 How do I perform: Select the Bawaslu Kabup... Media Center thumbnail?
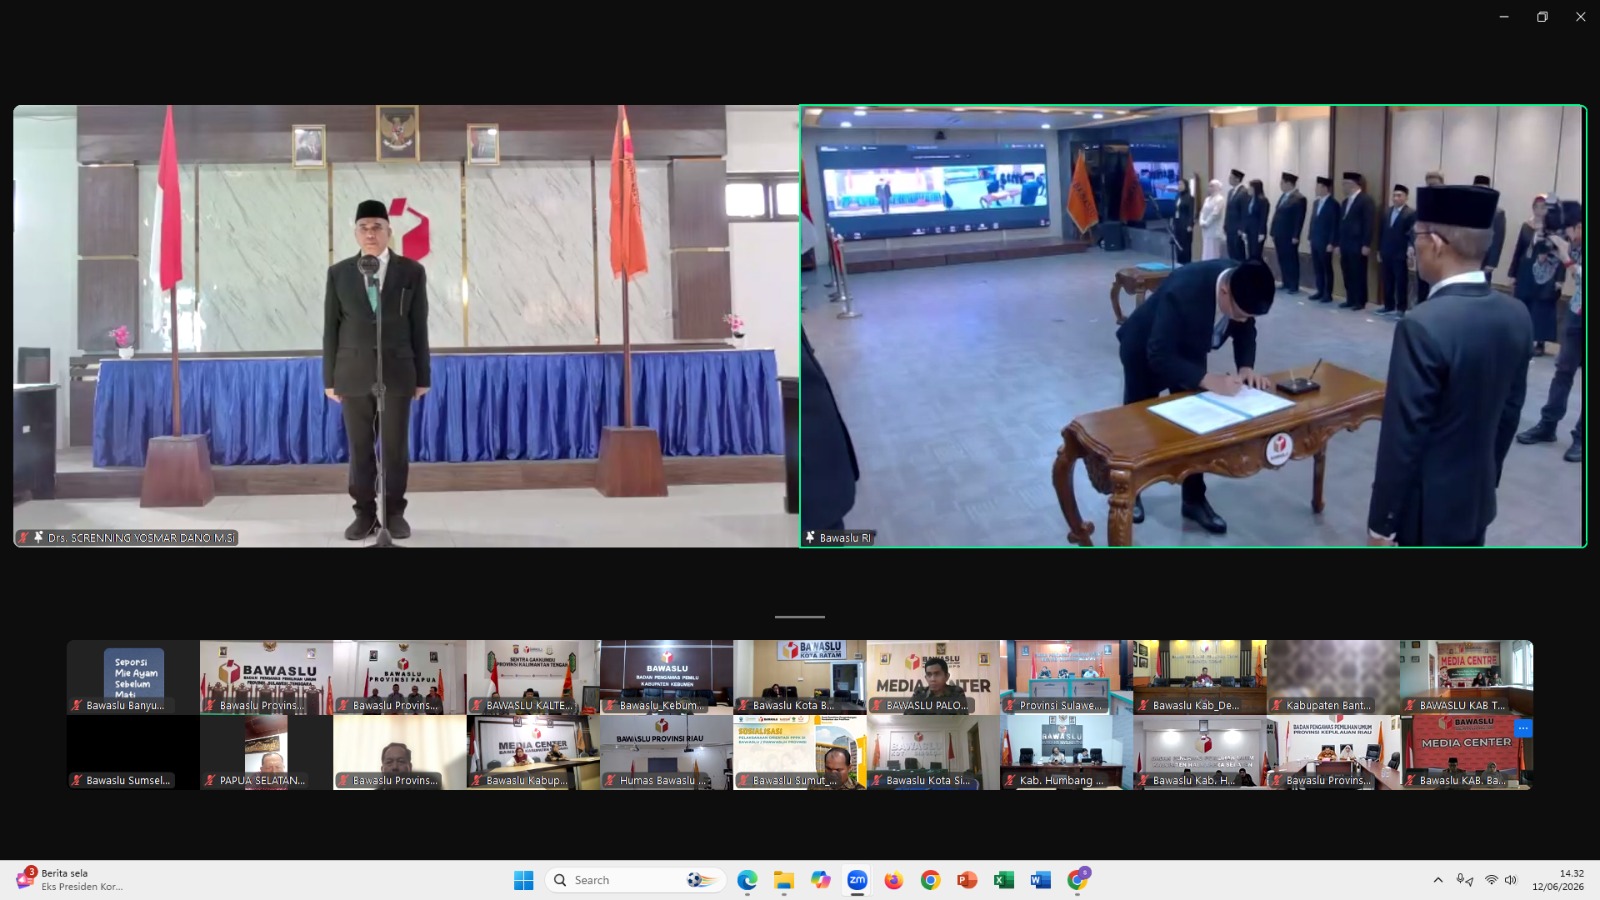point(533,752)
